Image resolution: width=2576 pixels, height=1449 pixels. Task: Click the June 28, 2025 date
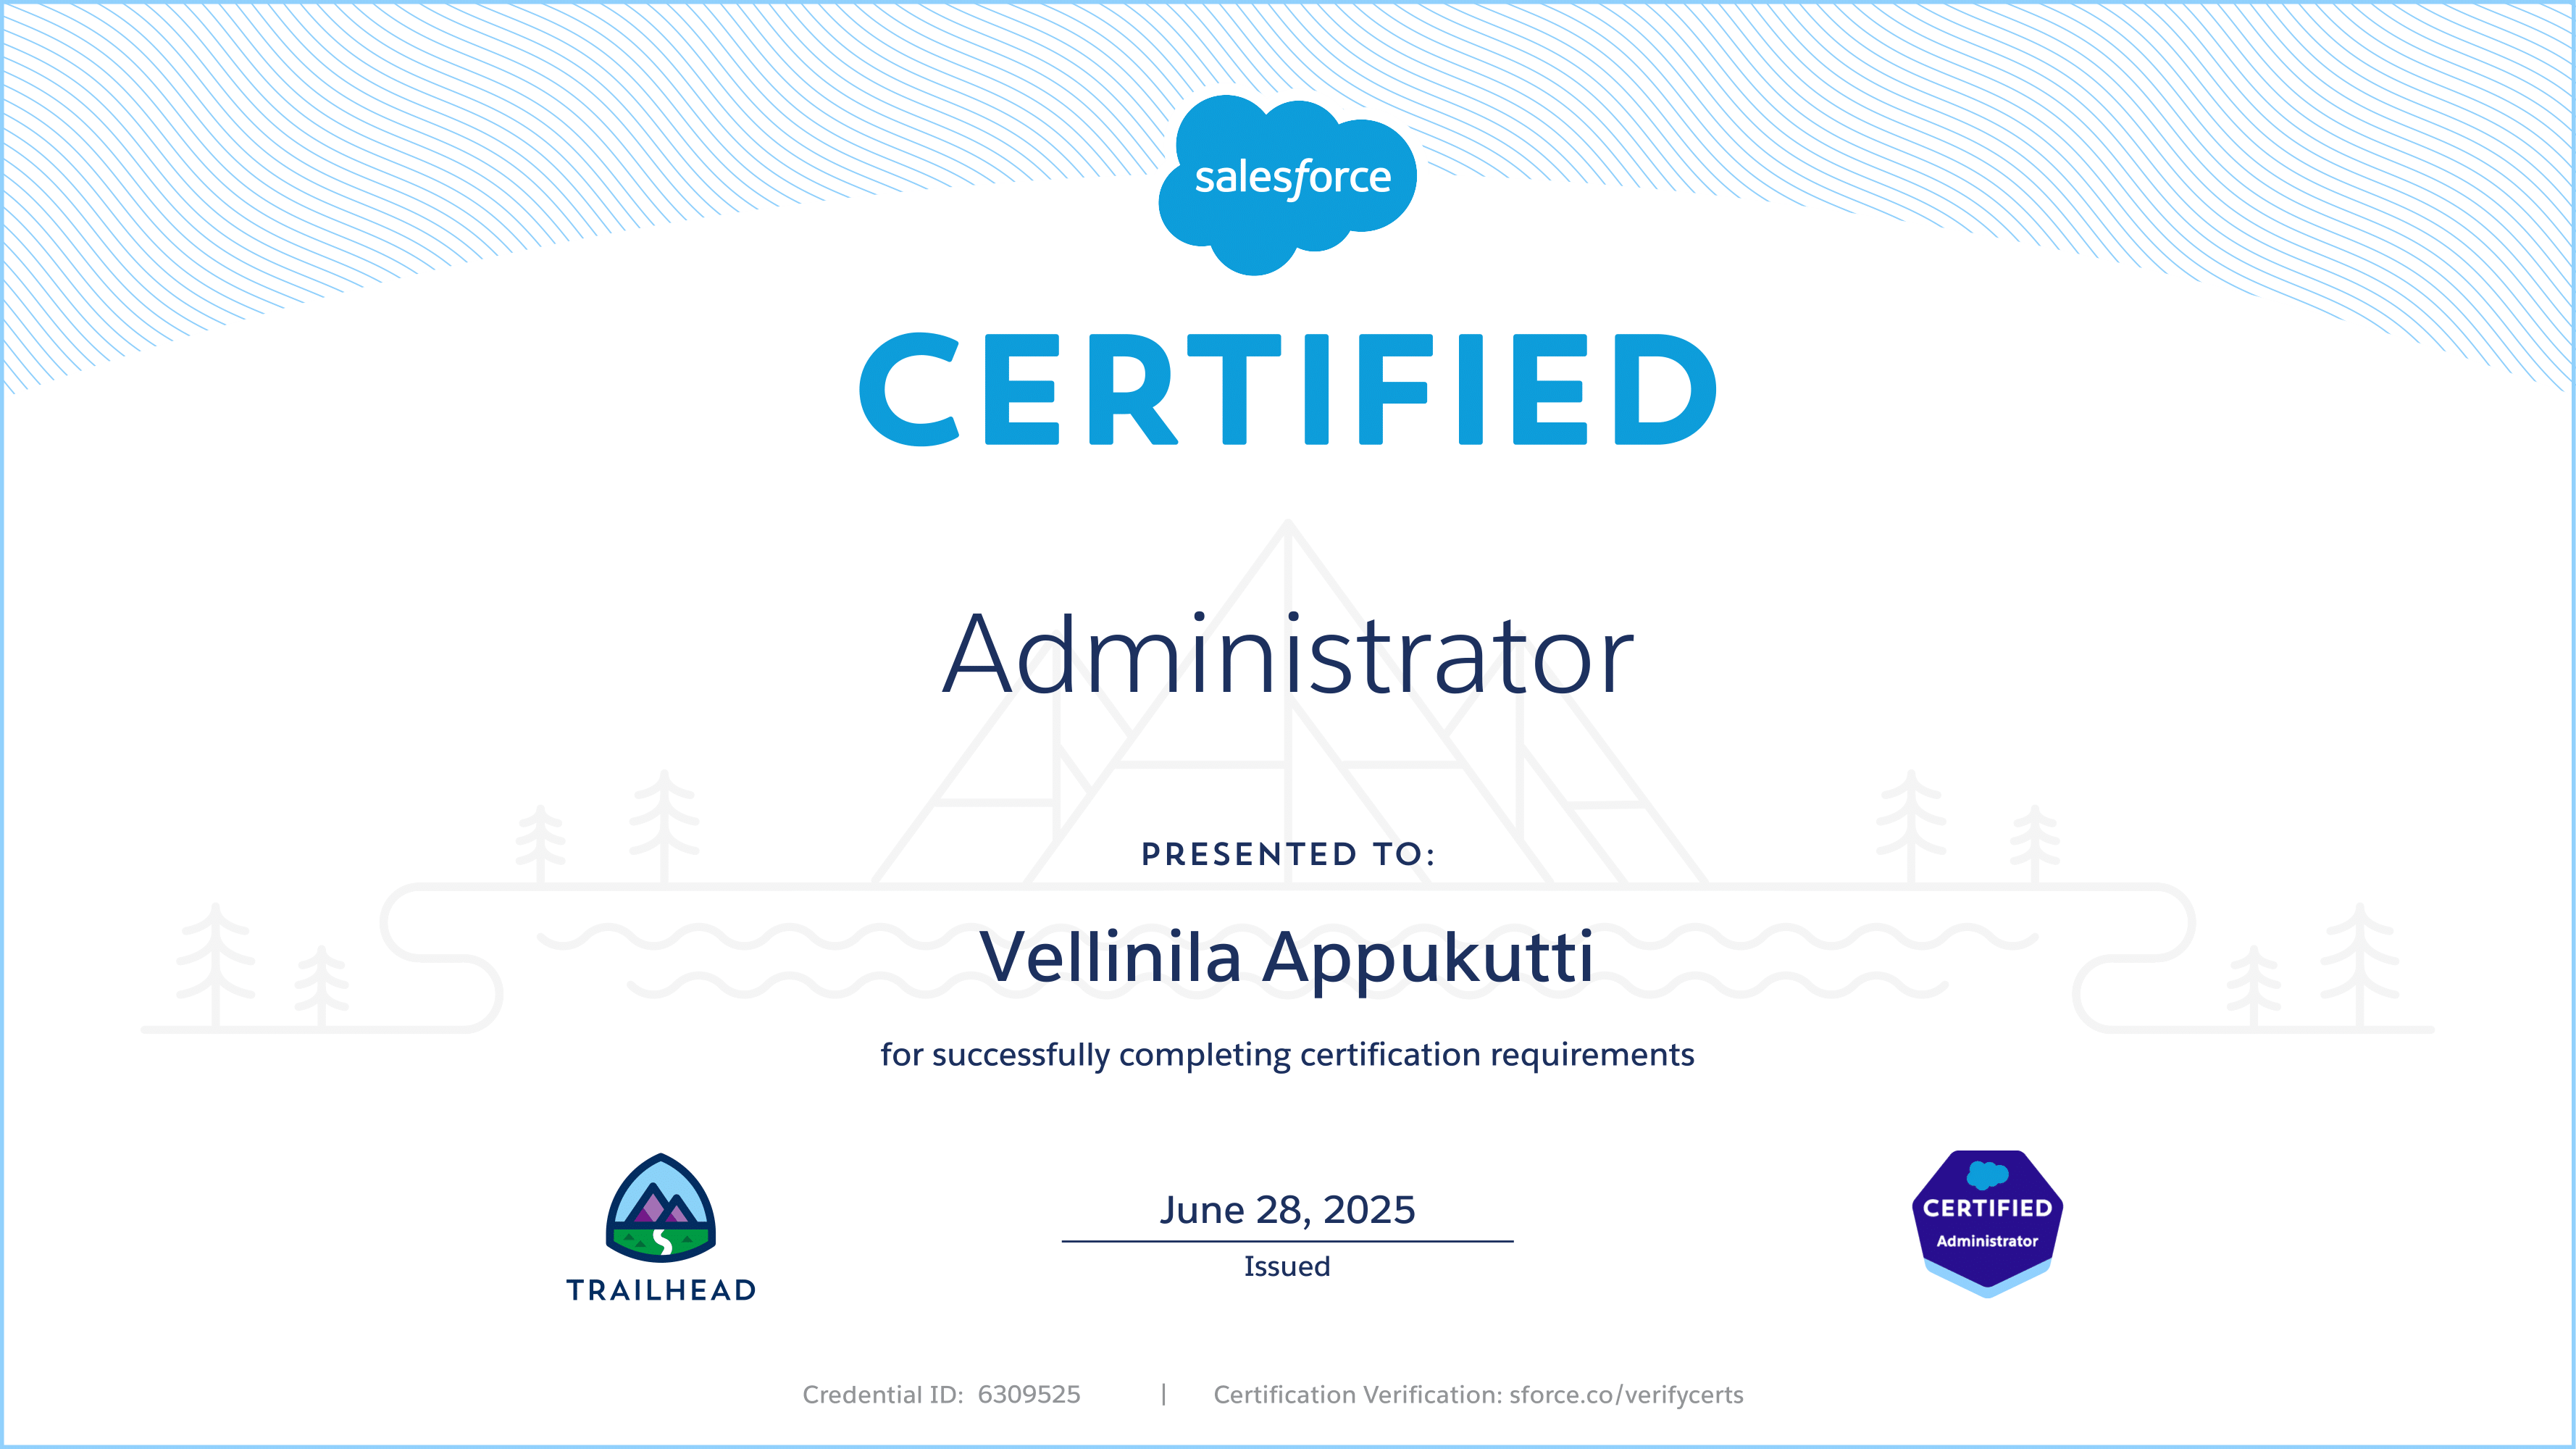coord(1288,1210)
